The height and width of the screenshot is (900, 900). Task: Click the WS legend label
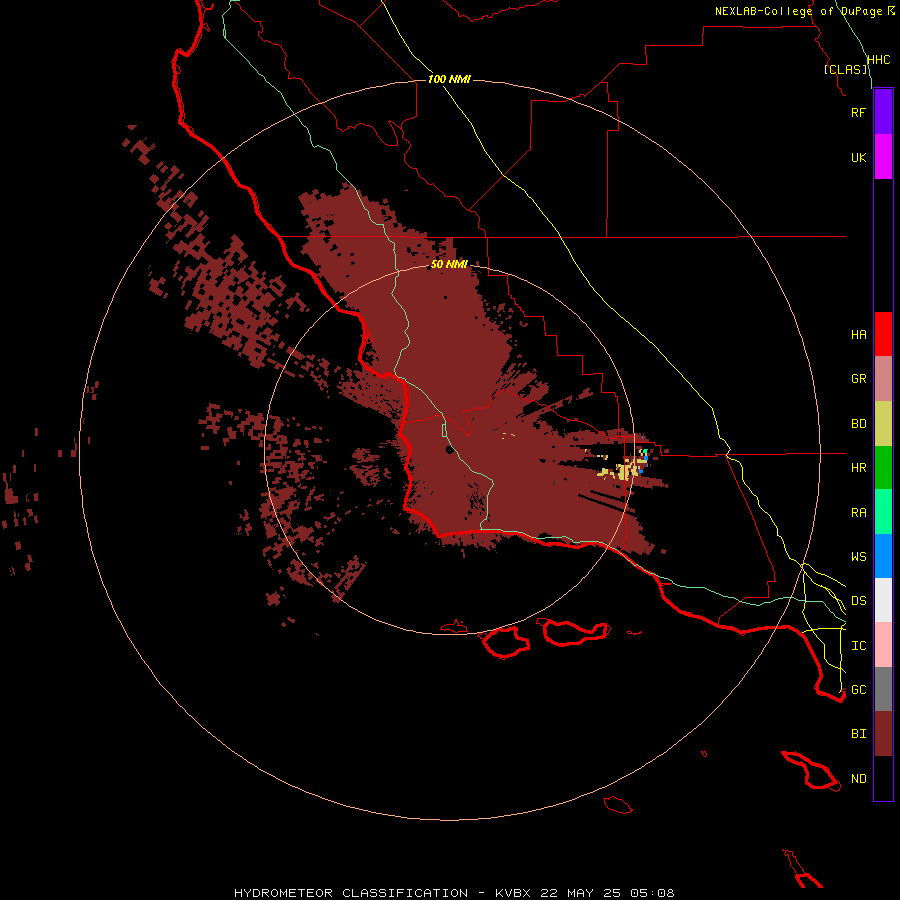[858, 557]
